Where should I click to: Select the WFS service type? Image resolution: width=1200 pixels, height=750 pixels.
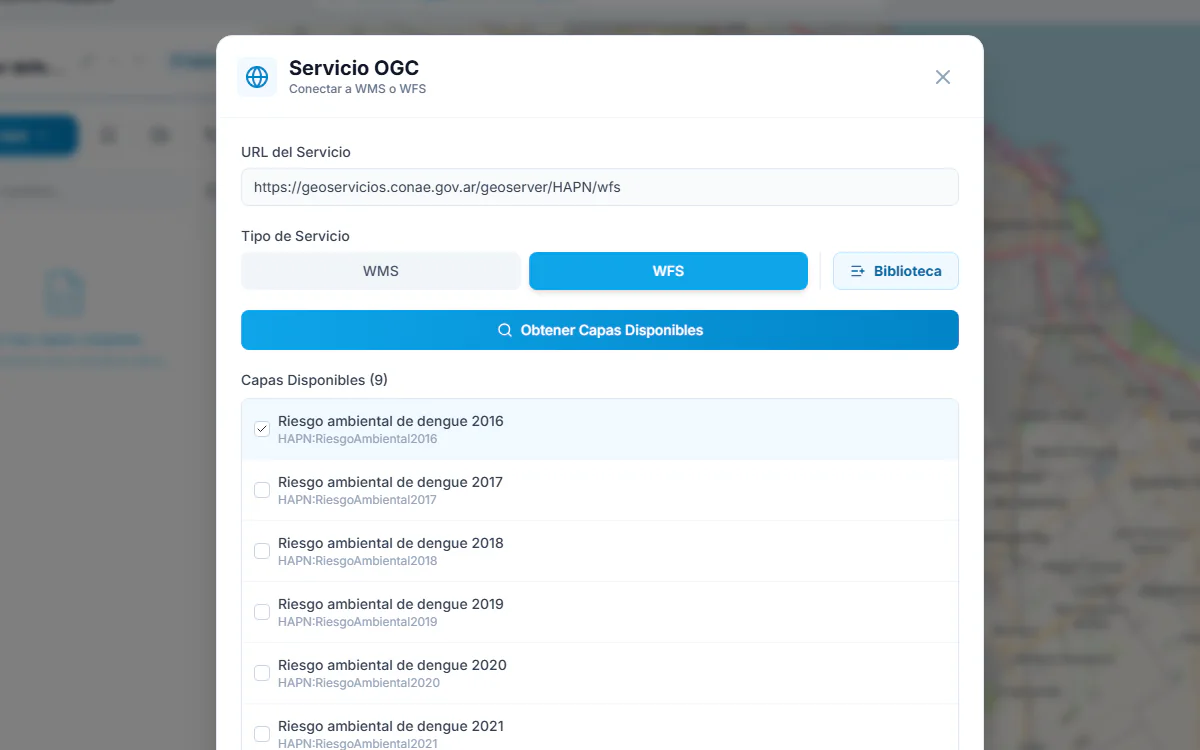pyautogui.click(x=668, y=271)
